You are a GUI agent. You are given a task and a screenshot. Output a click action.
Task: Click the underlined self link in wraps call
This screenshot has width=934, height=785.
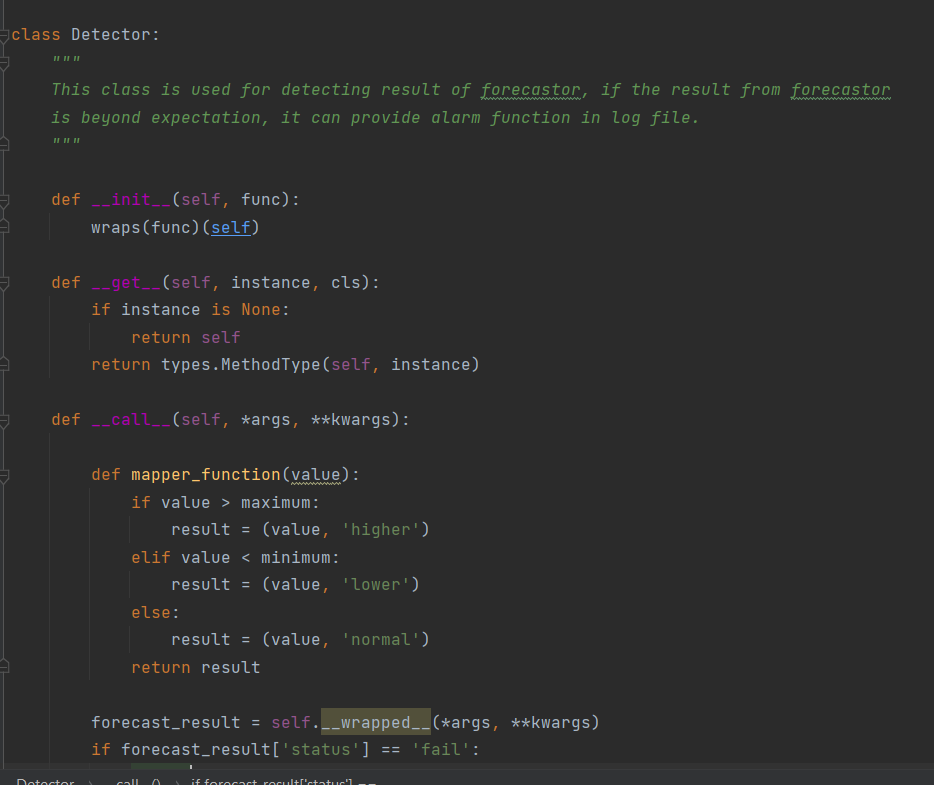pyautogui.click(x=230, y=227)
